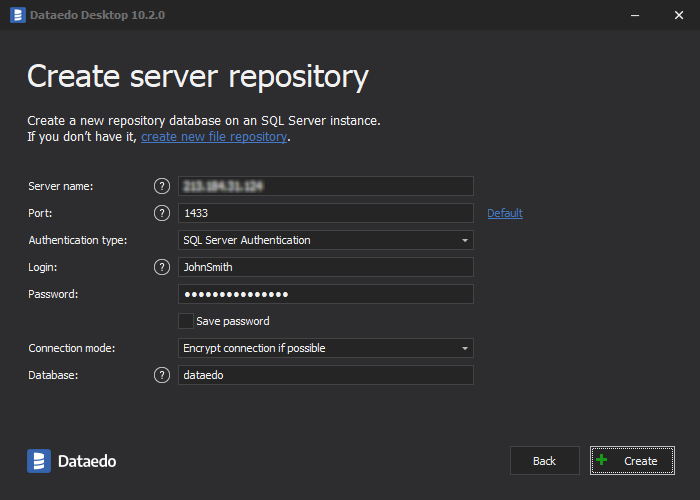The image size is (700, 500).
Task: Minimize the Dataedo Desktop window
Action: (633, 14)
